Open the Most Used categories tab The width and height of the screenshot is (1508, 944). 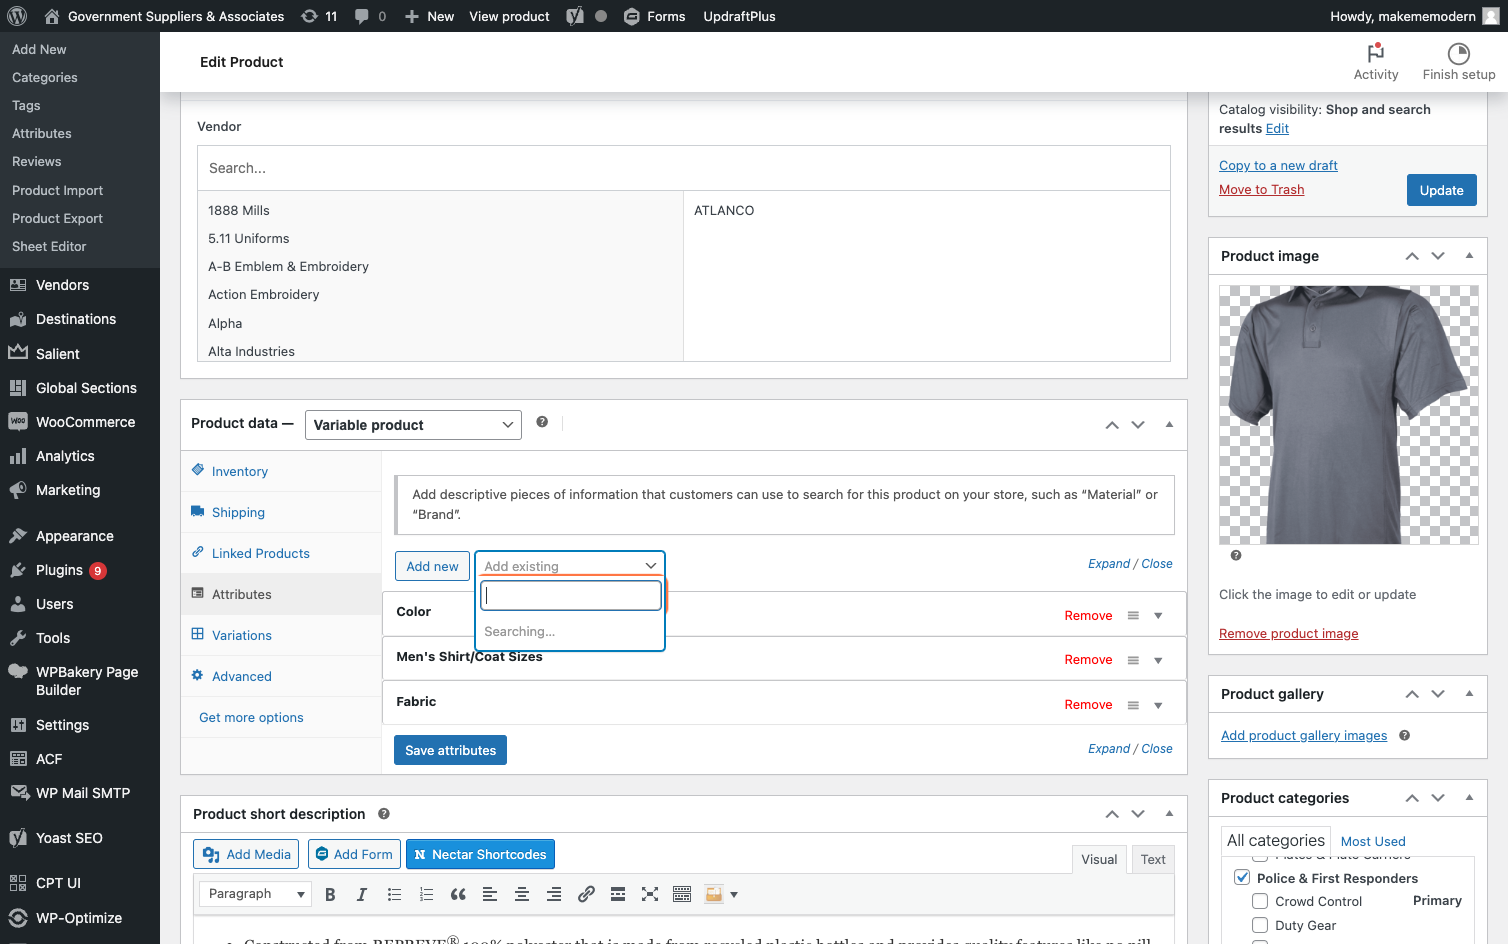coord(1373,841)
